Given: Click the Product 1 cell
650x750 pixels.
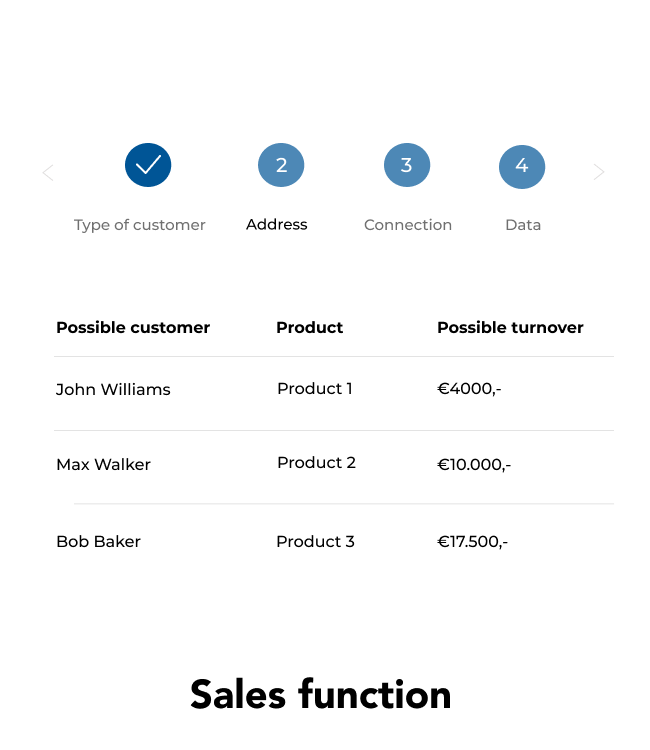Looking at the screenshot, I should [x=315, y=388].
